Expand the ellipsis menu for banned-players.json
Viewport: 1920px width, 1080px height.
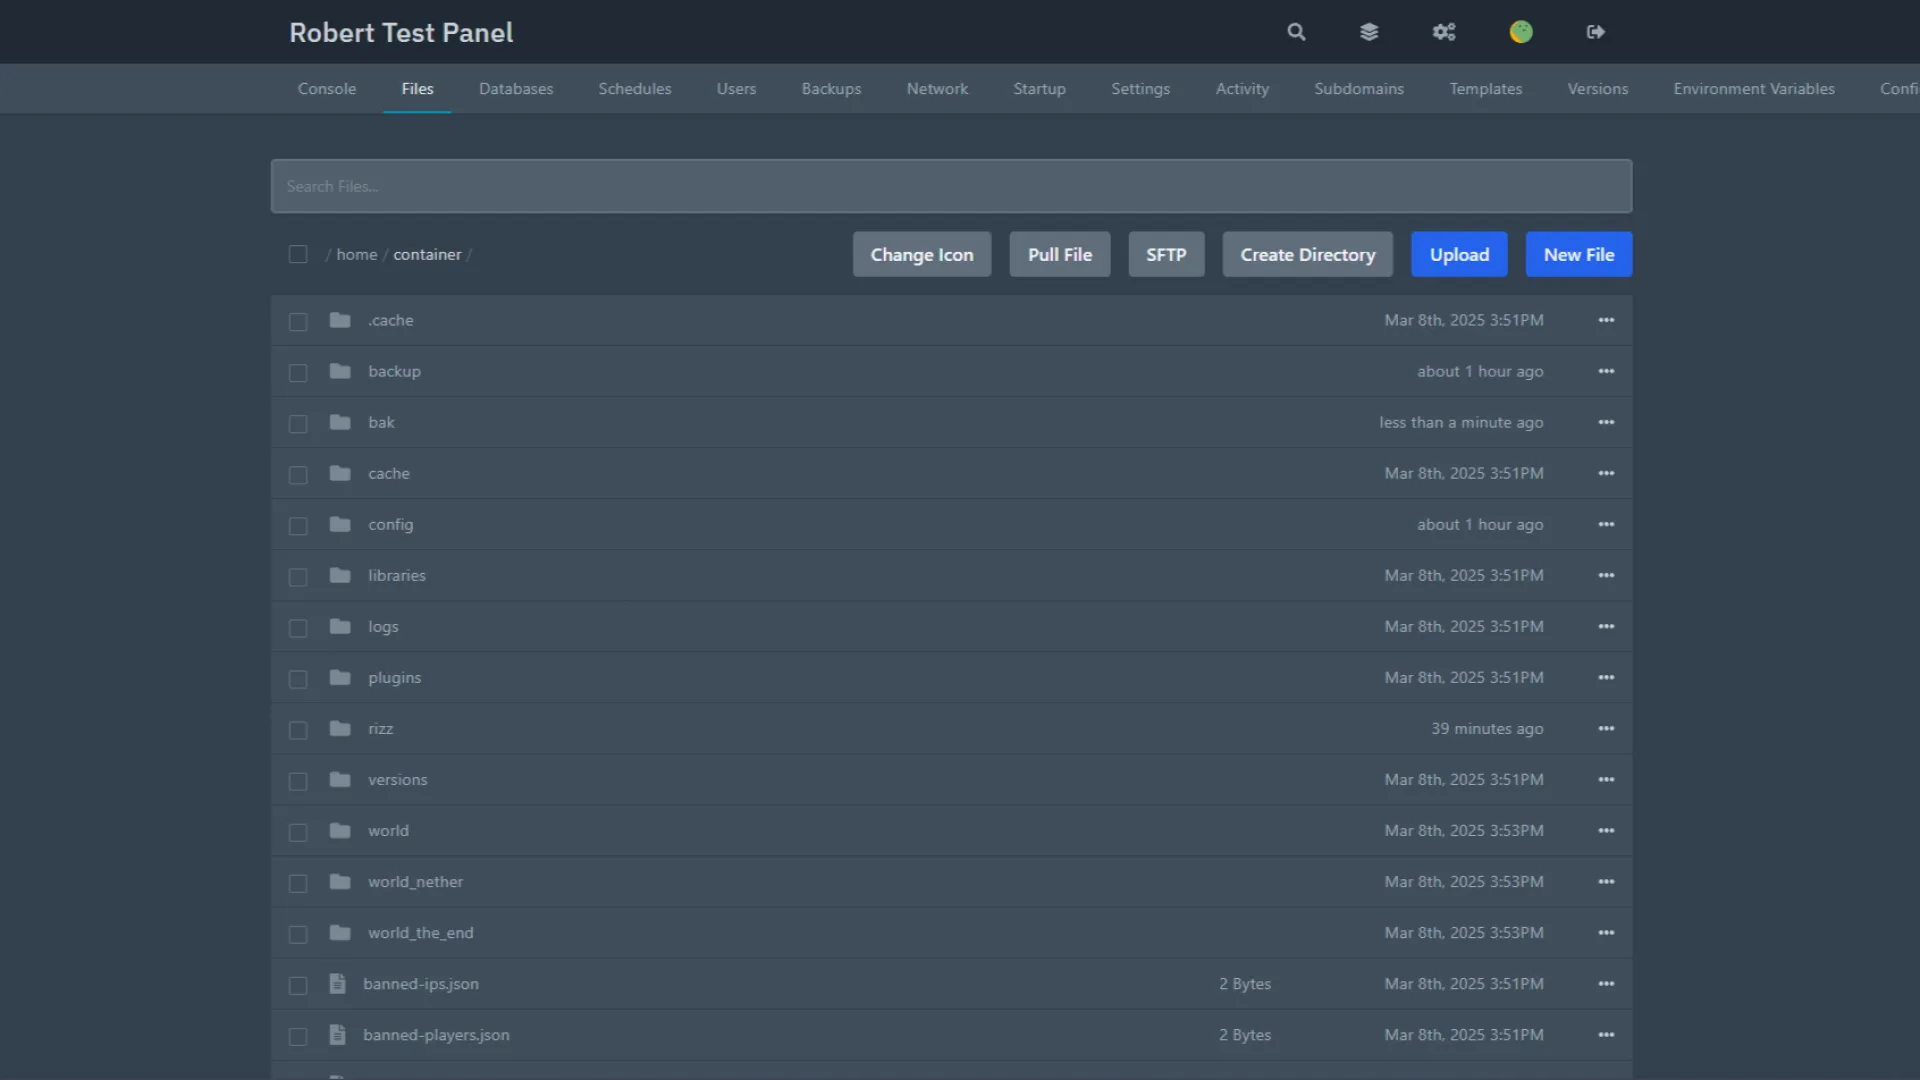coord(1606,1035)
